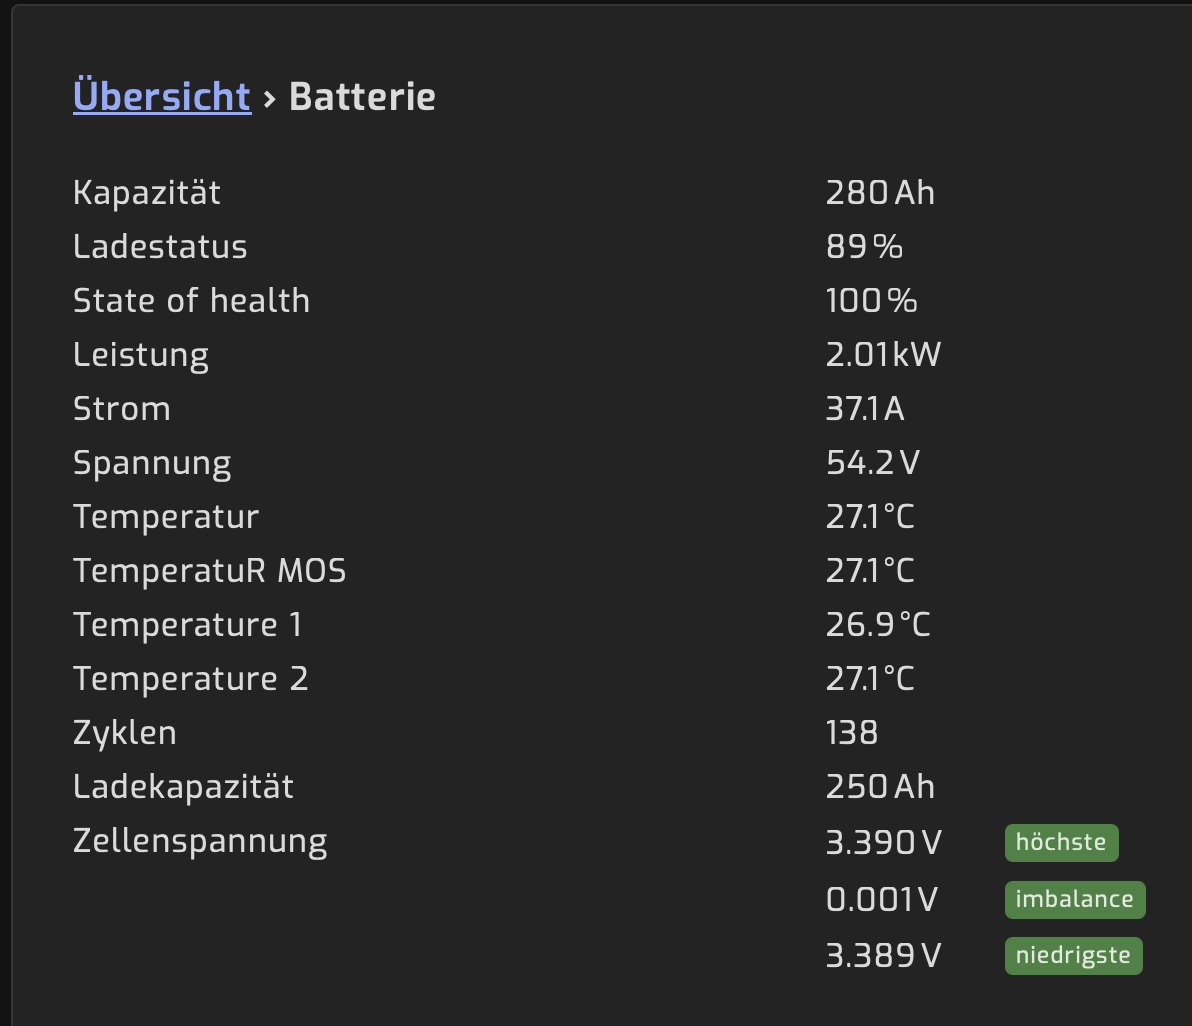This screenshot has height=1026, width=1192.
Task: Click the Spannung 54.2 V value
Action: pos(872,463)
